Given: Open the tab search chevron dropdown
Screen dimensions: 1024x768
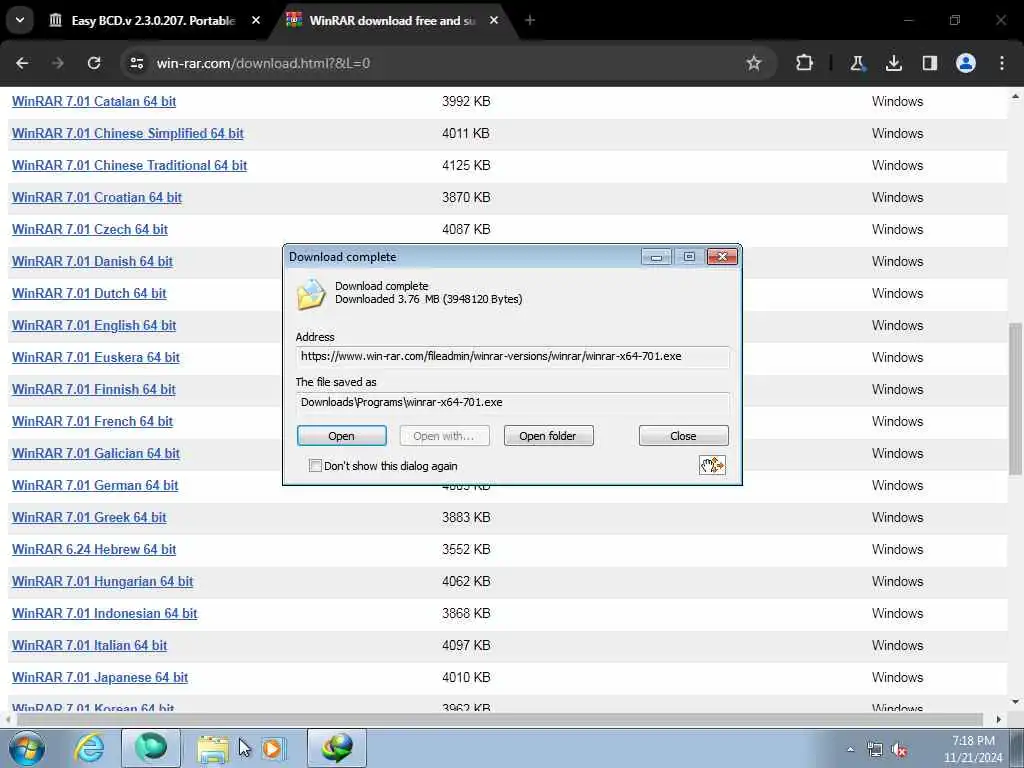Looking at the screenshot, I should click(20, 20).
